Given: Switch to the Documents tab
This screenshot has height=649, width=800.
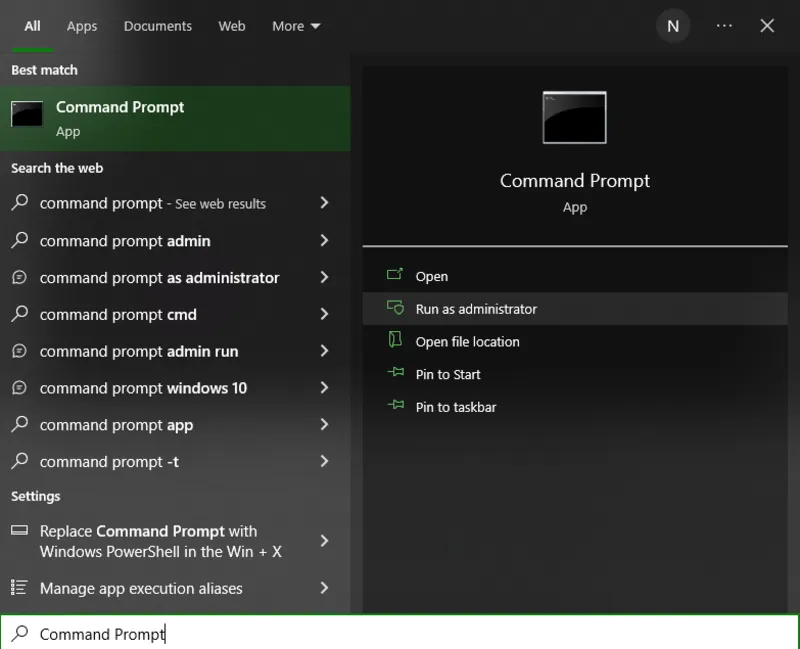Looking at the screenshot, I should click(158, 26).
